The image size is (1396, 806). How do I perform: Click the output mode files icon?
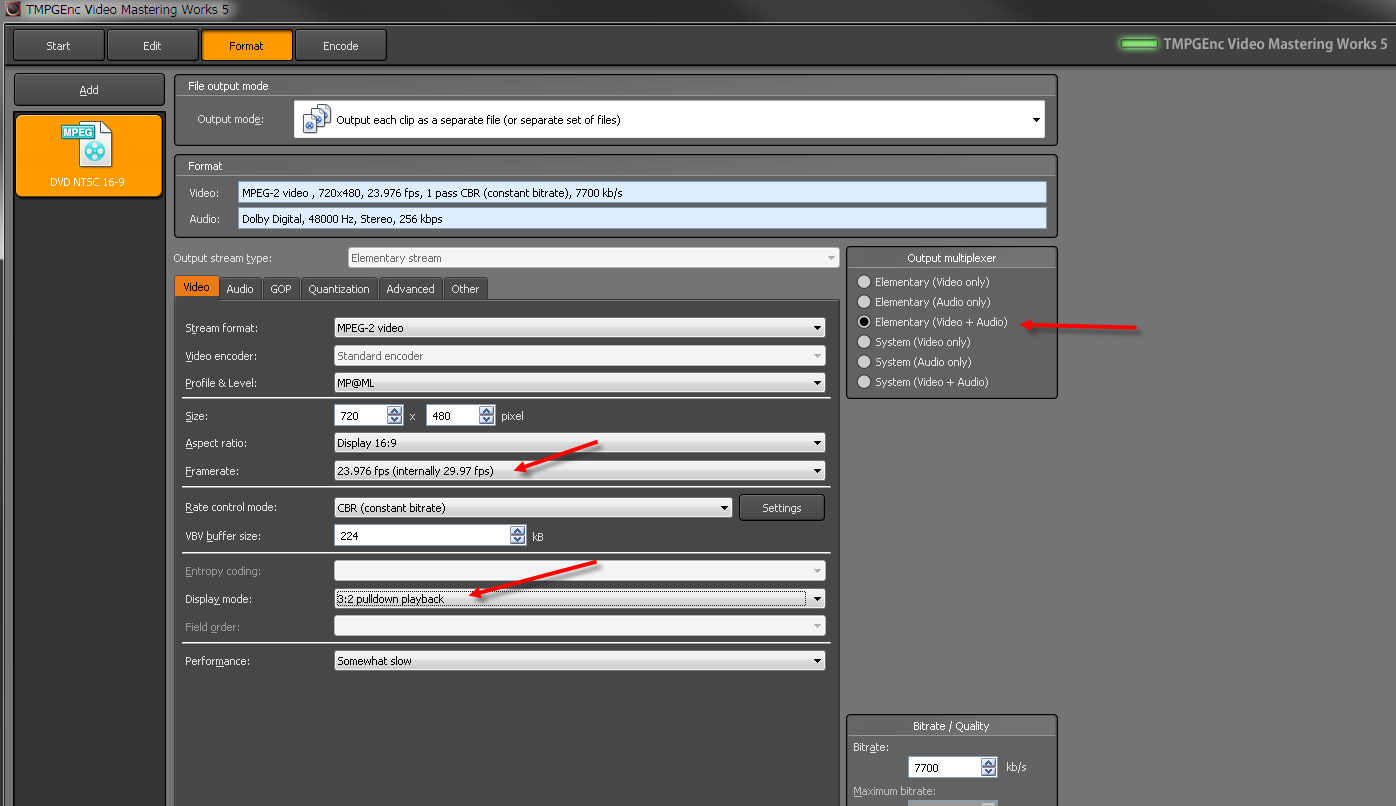pos(317,119)
